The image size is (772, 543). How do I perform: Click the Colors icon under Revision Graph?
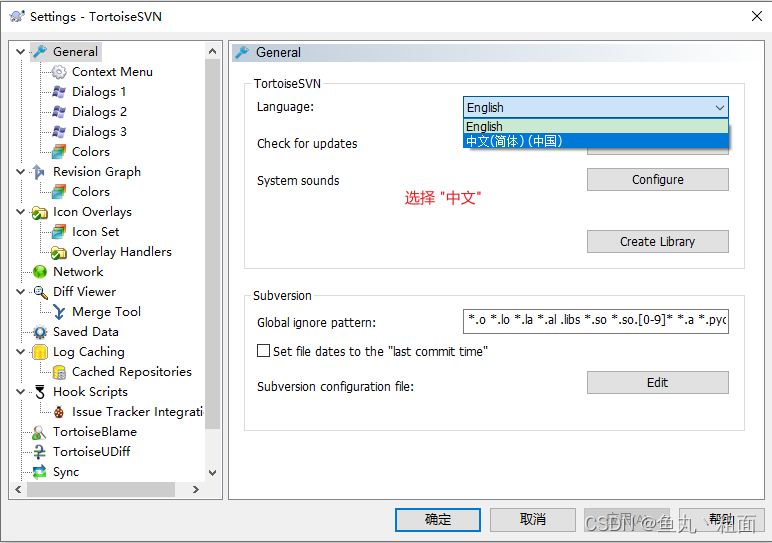59,192
